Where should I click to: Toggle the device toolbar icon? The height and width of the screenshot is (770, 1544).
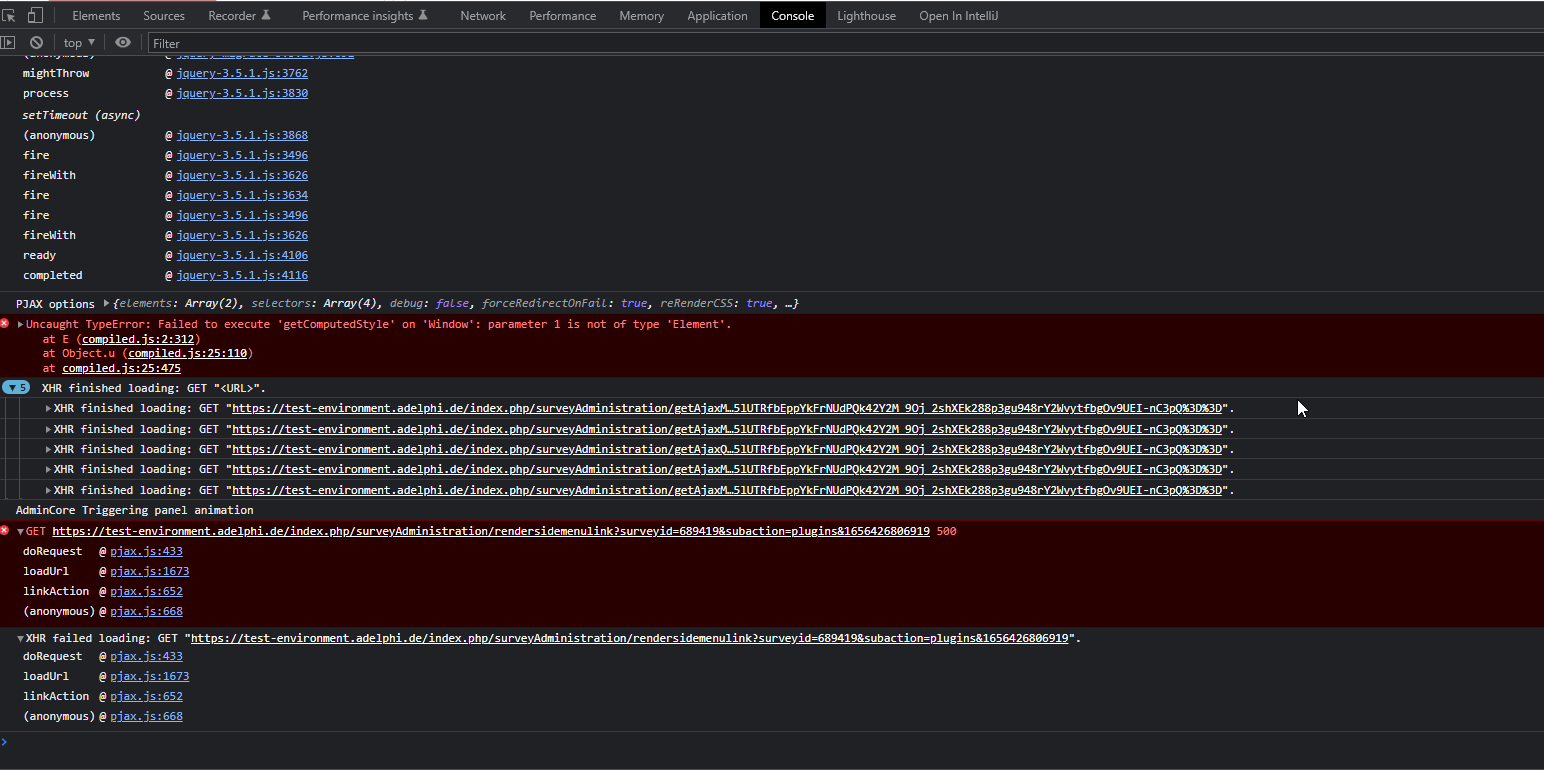tap(35, 15)
